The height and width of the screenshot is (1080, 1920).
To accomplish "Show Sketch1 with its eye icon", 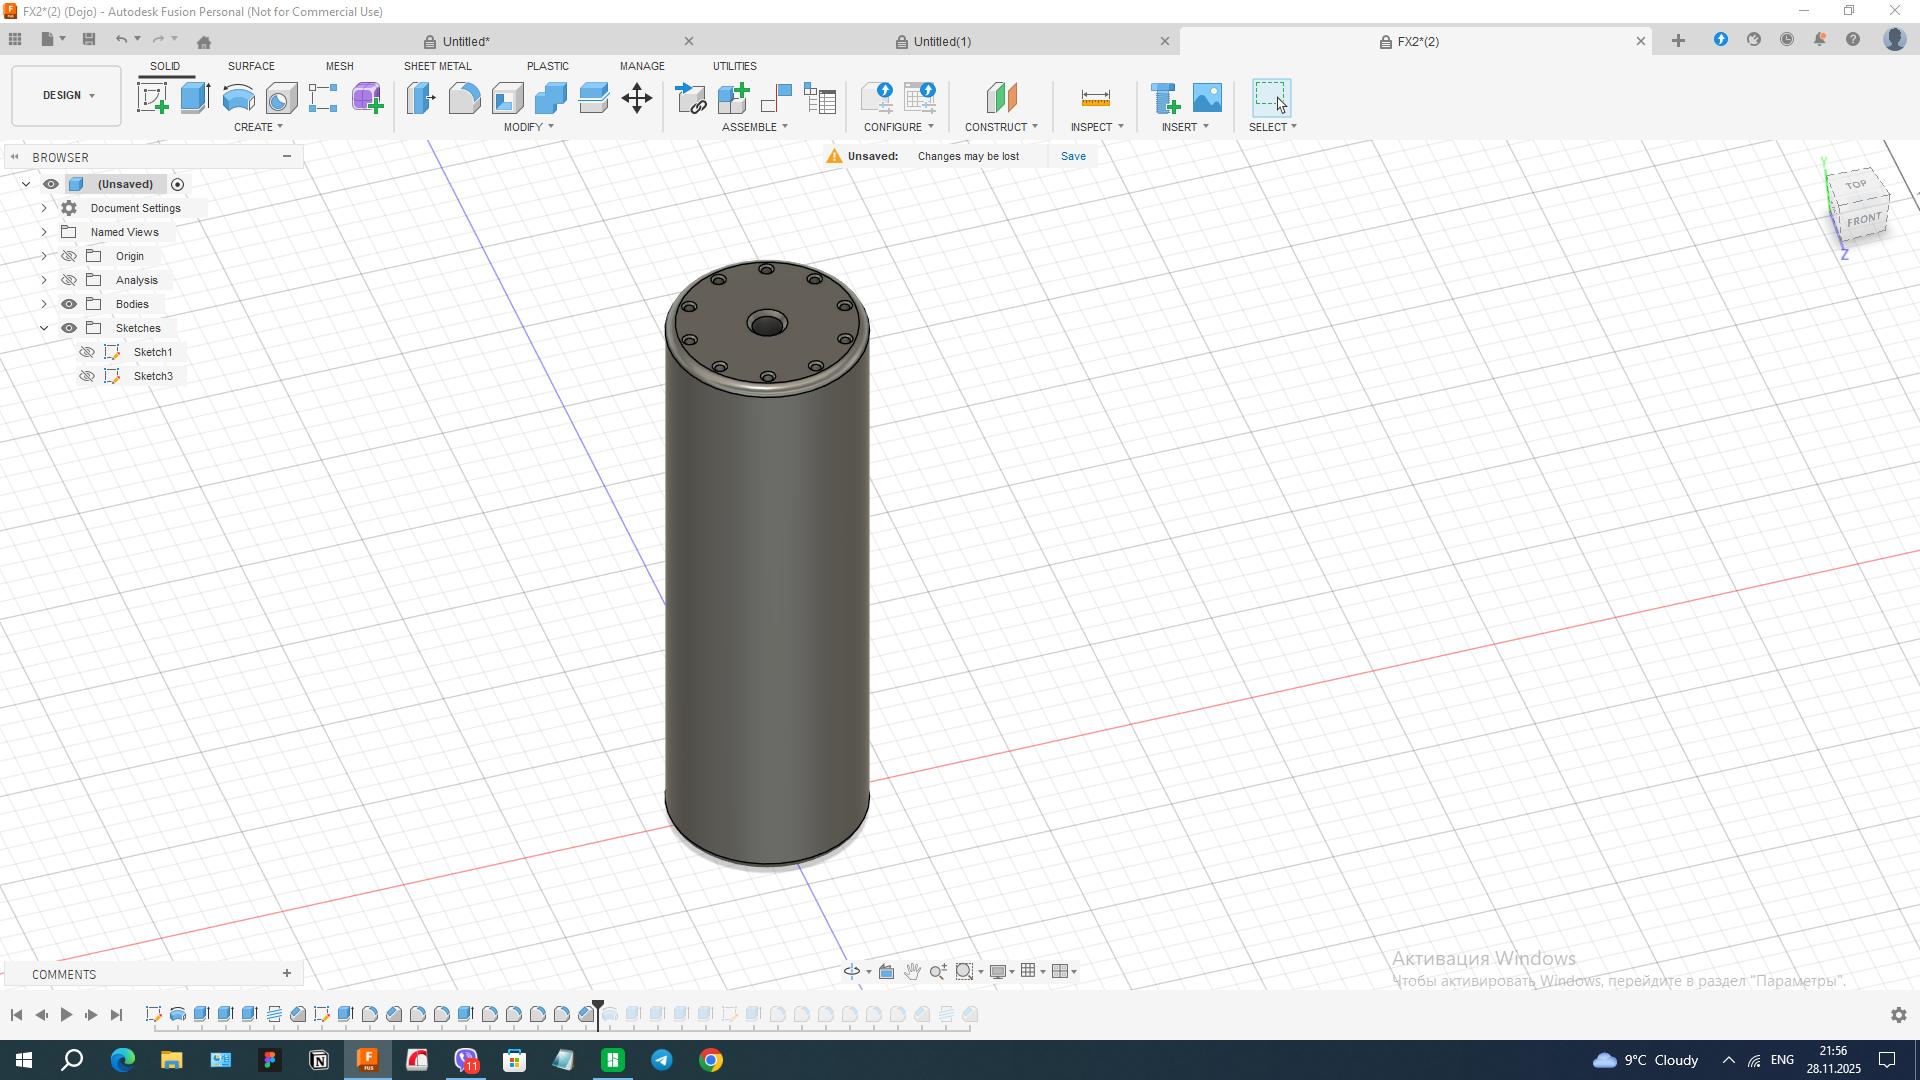I will 87,352.
